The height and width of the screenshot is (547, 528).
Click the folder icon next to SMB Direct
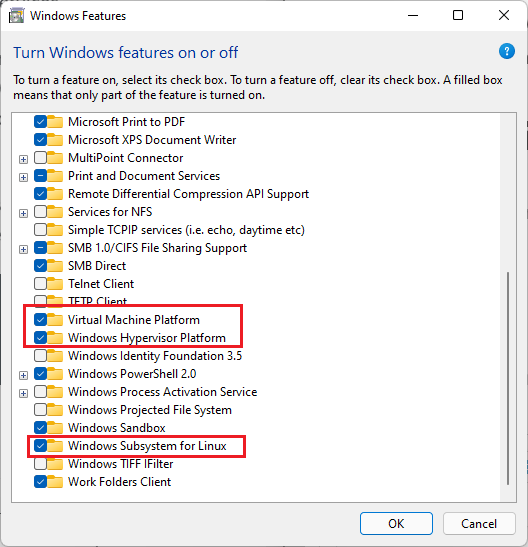pyautogui.click(x=55, y=265)
